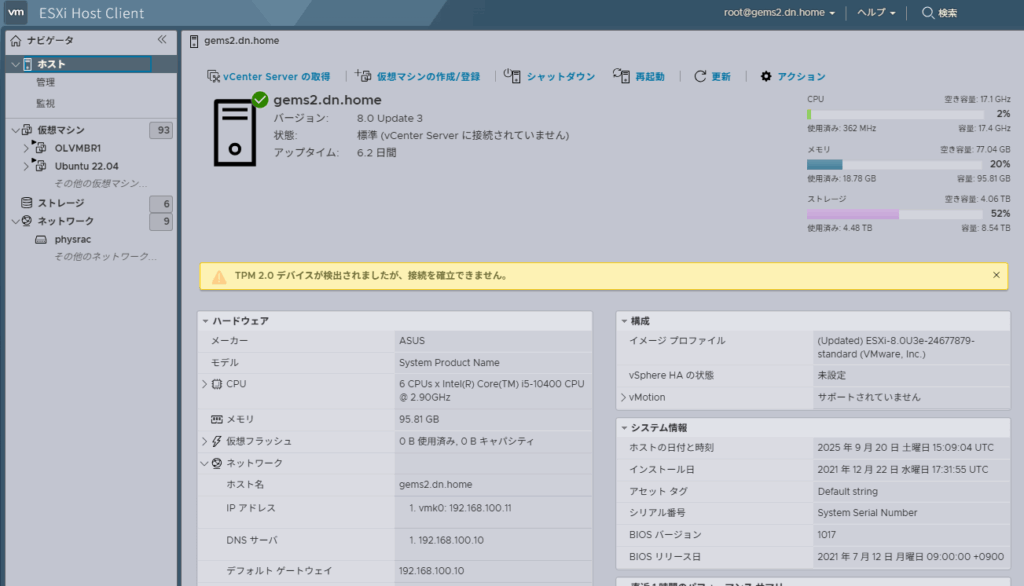Open the root@gems2.dn.home user dropdown
The image size is (1024, 586).
(x=778, y=12)
